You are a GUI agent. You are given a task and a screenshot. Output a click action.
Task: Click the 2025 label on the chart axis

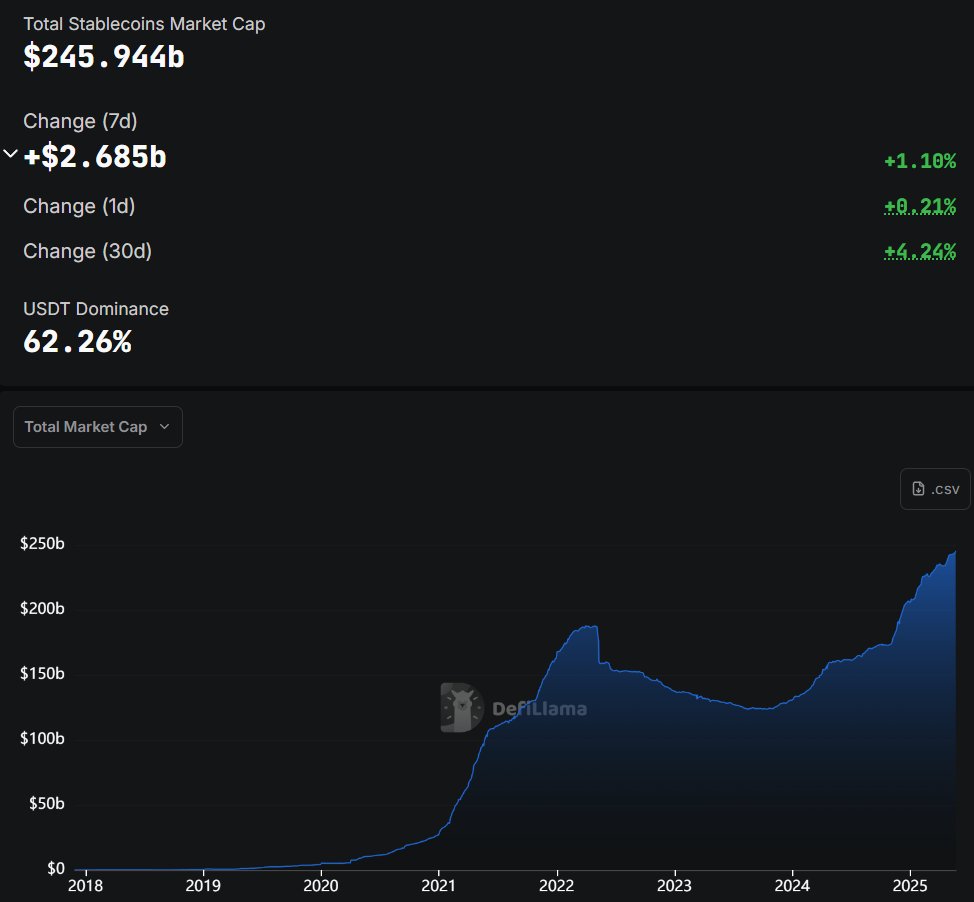[910, 885]
